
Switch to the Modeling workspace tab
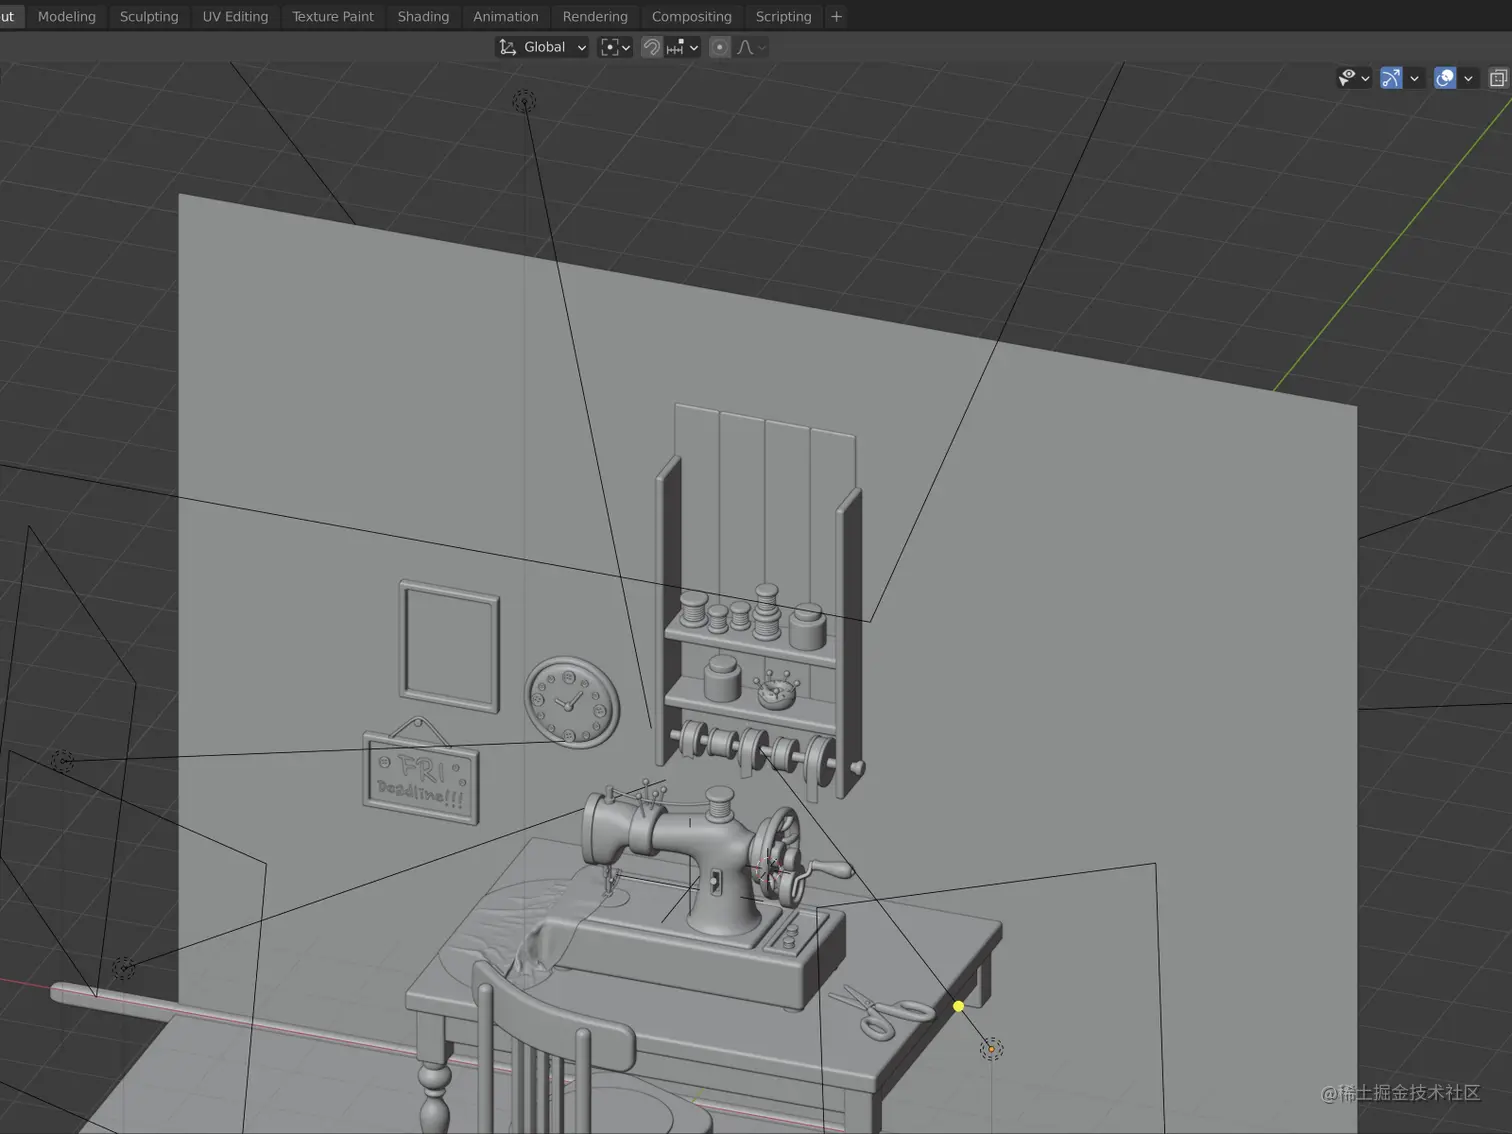[x=66, y=16]
